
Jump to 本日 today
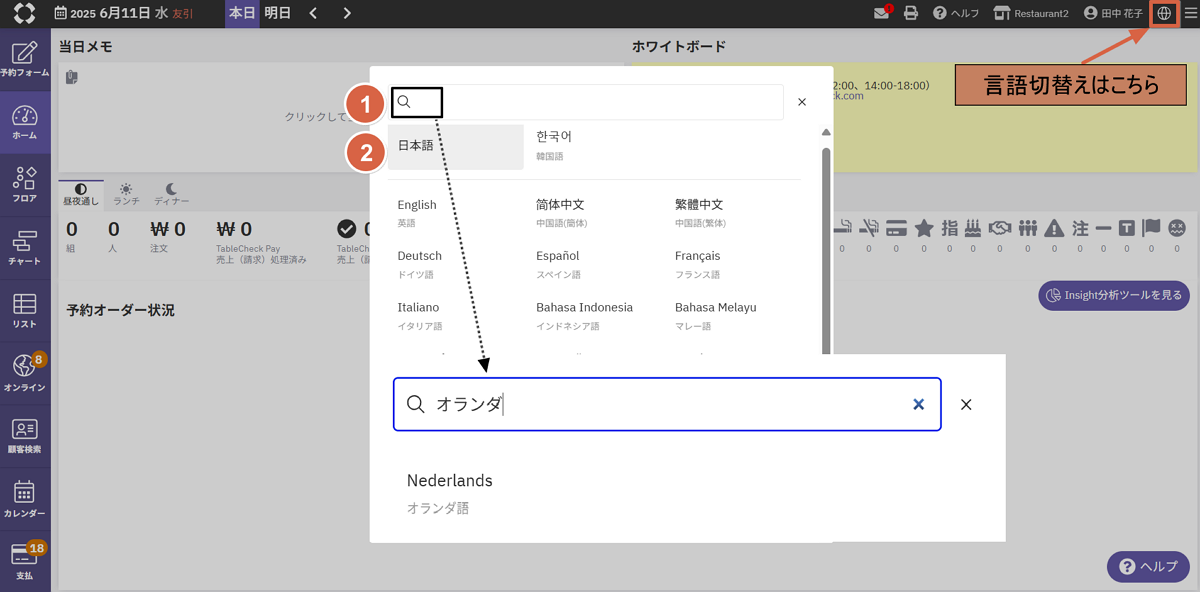coord(242,13)
